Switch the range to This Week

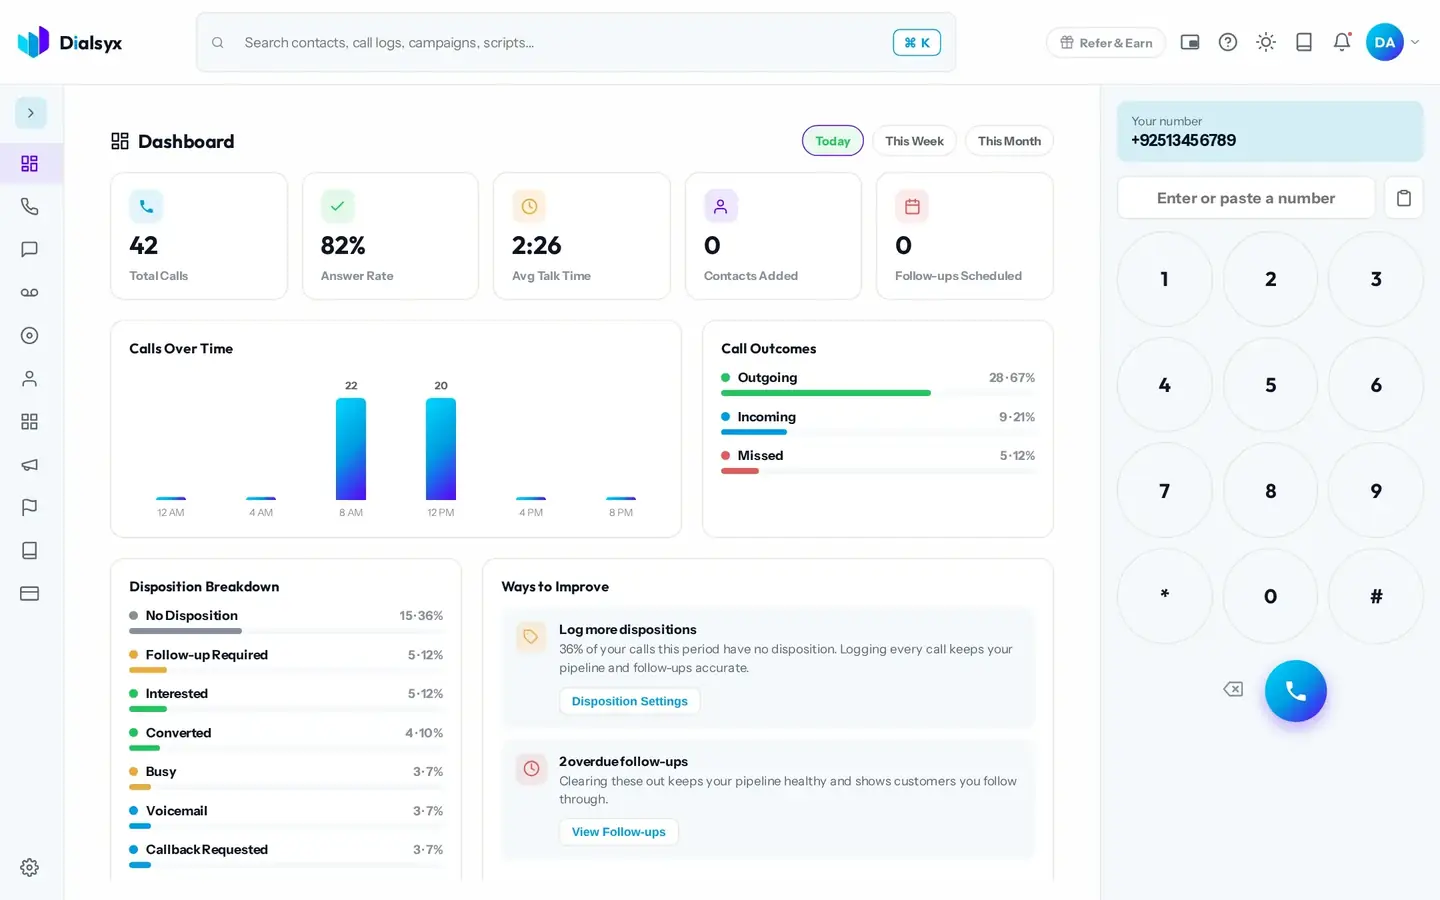(x=914, y=141)
